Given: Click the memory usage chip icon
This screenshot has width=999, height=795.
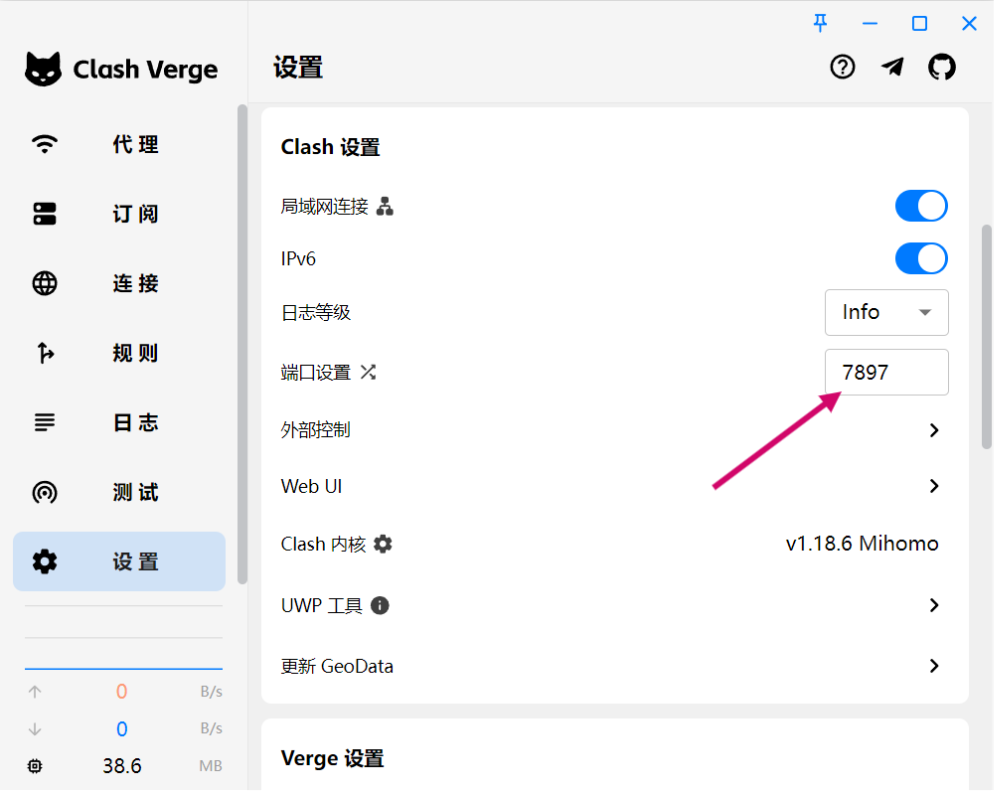Looking at the screenshot, I should click(35, 766).
